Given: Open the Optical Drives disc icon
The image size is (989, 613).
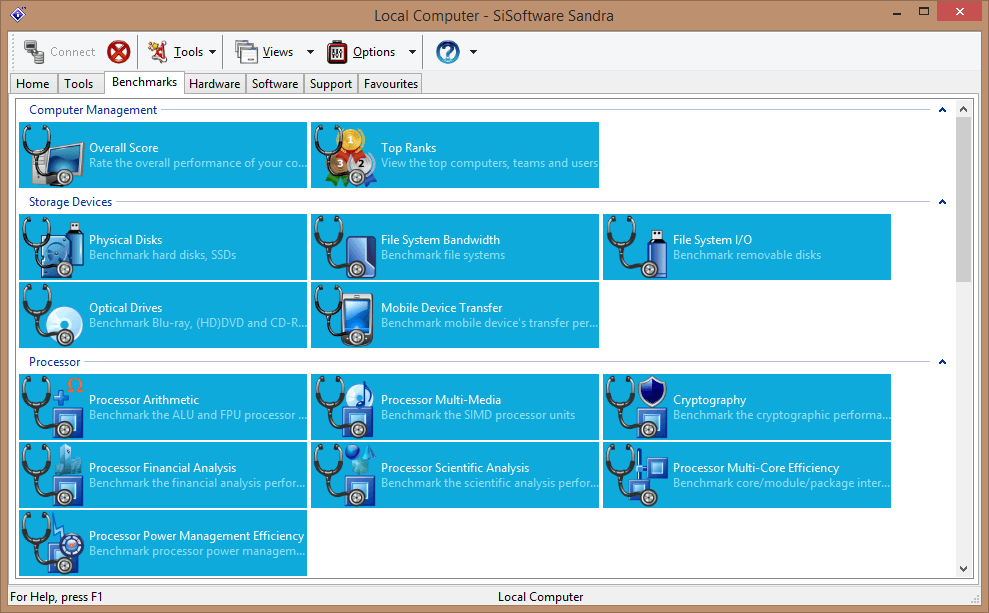Looking at the screenshot, I should coord(53,315).
